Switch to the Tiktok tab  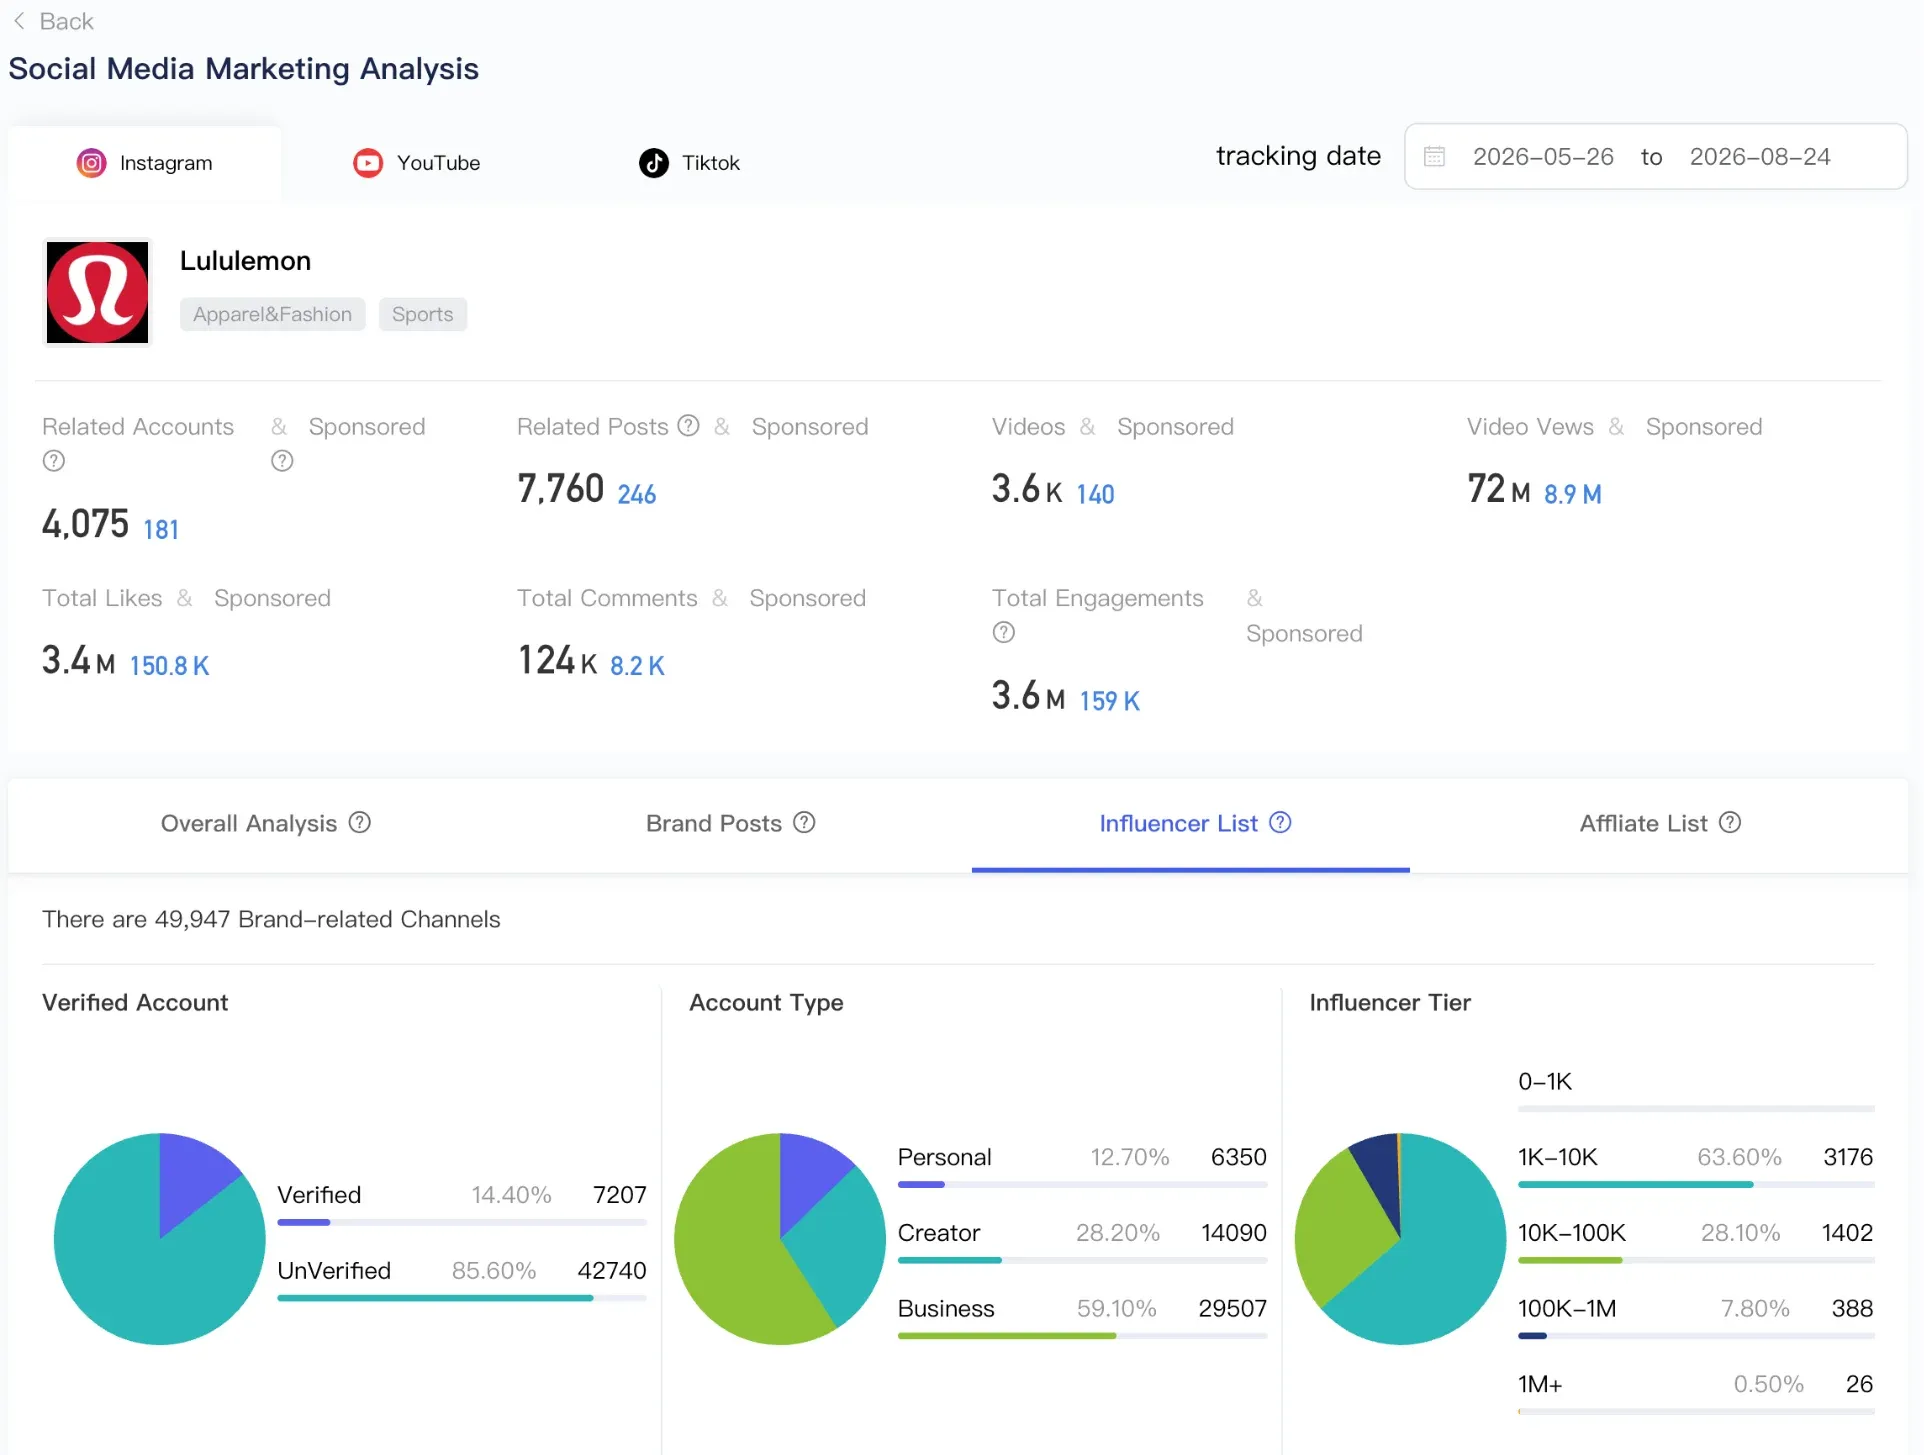point(690,163)
